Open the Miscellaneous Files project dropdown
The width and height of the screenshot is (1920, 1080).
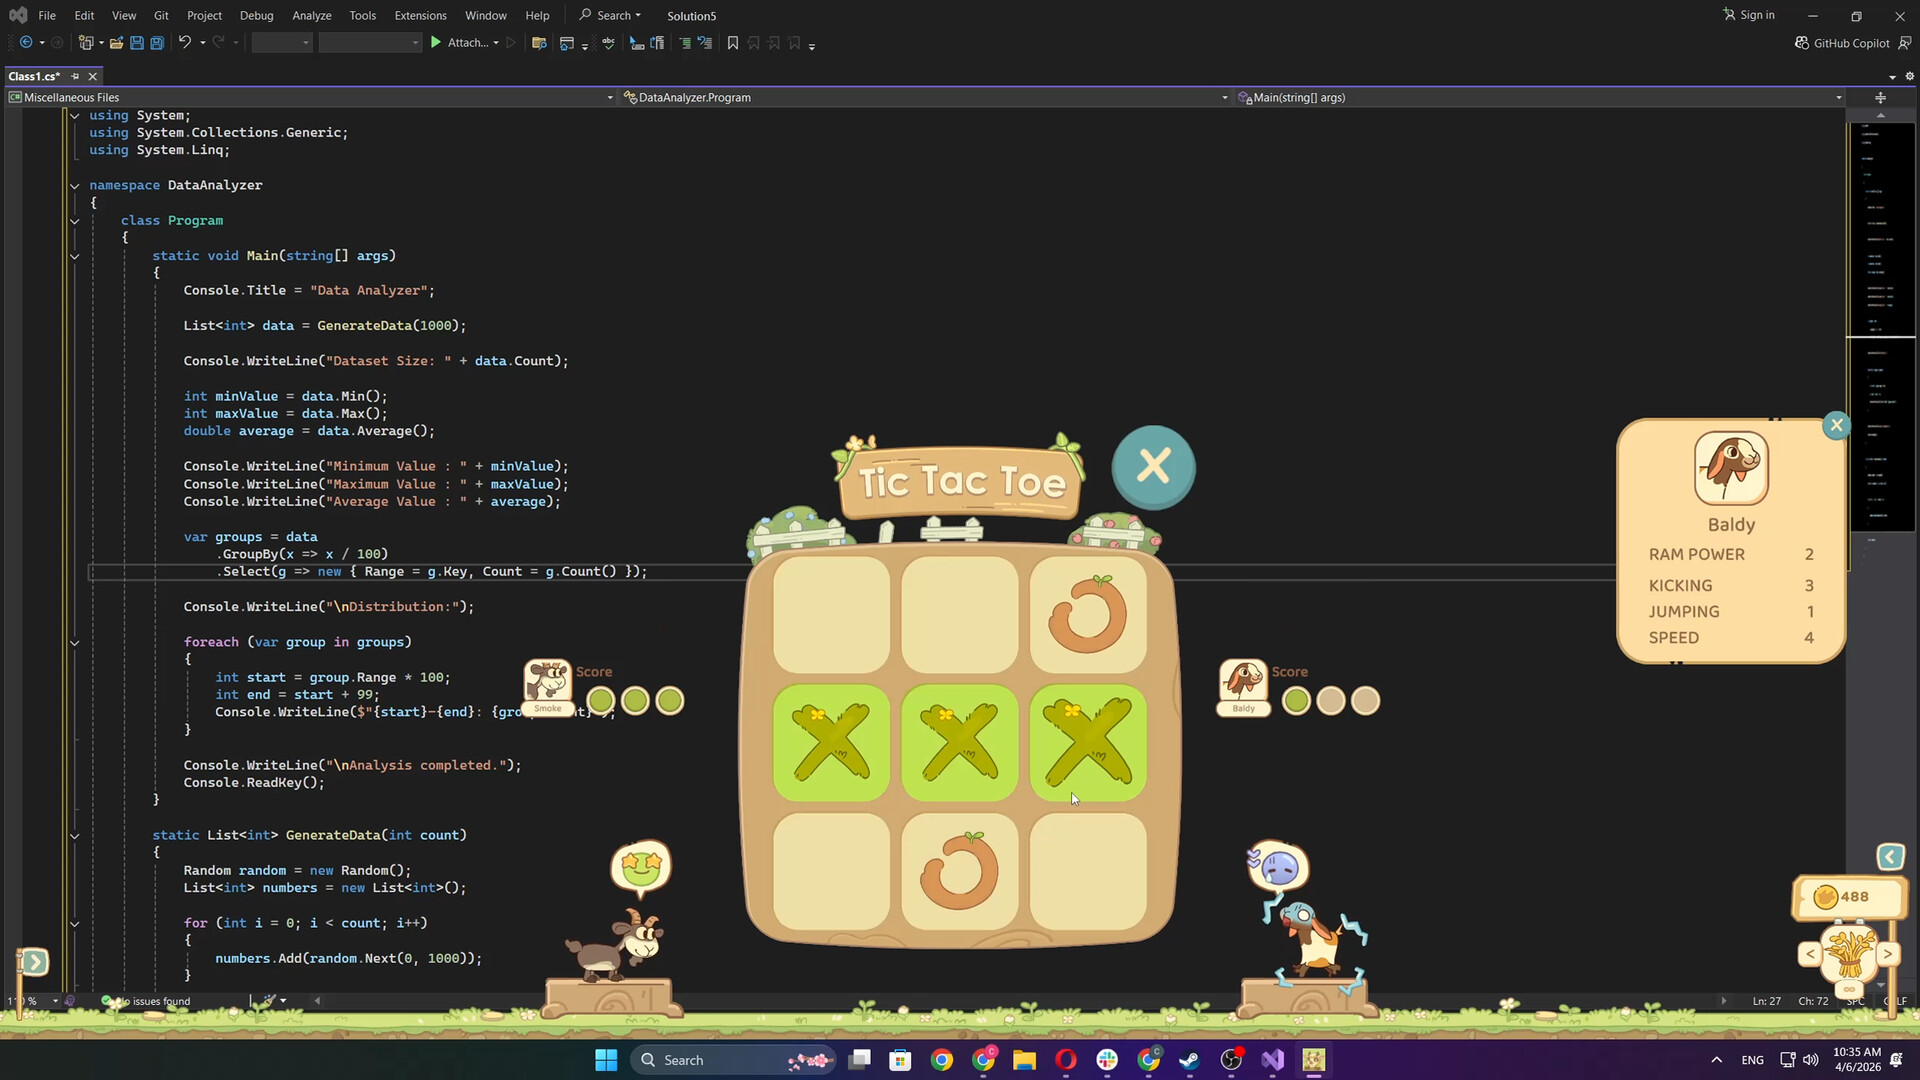(x=311, y=97)
